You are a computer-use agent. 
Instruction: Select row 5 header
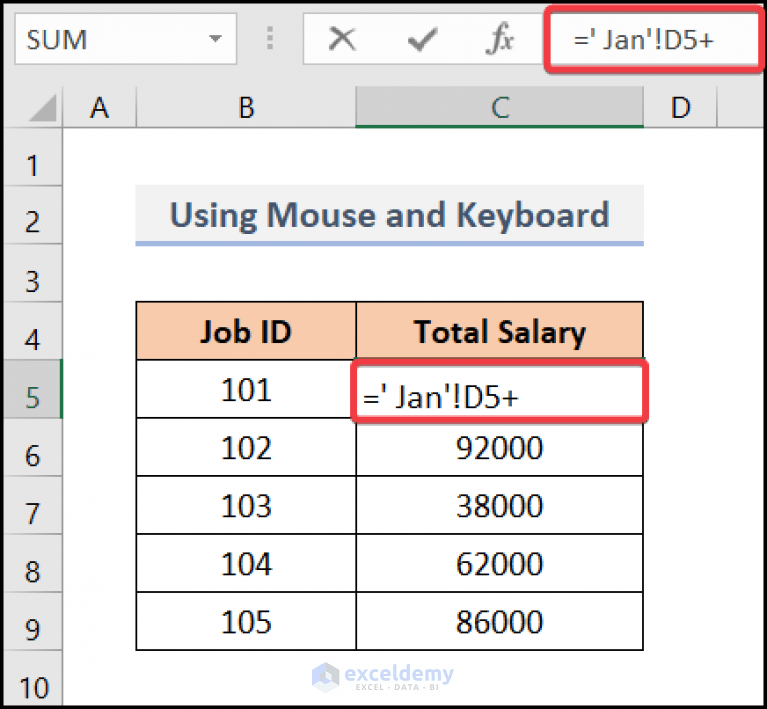tap(33, 389)
